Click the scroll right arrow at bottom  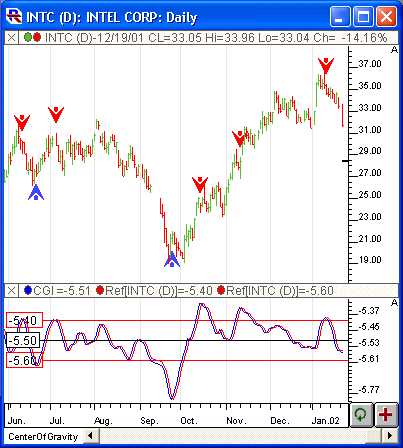click(390, 436)
